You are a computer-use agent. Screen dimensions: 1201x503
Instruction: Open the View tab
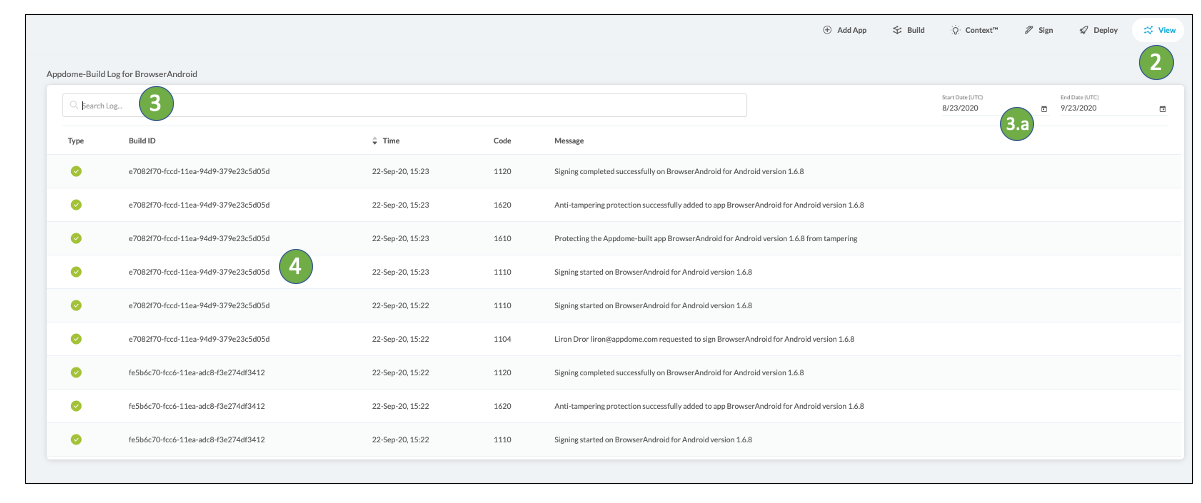pos(1158,31)
